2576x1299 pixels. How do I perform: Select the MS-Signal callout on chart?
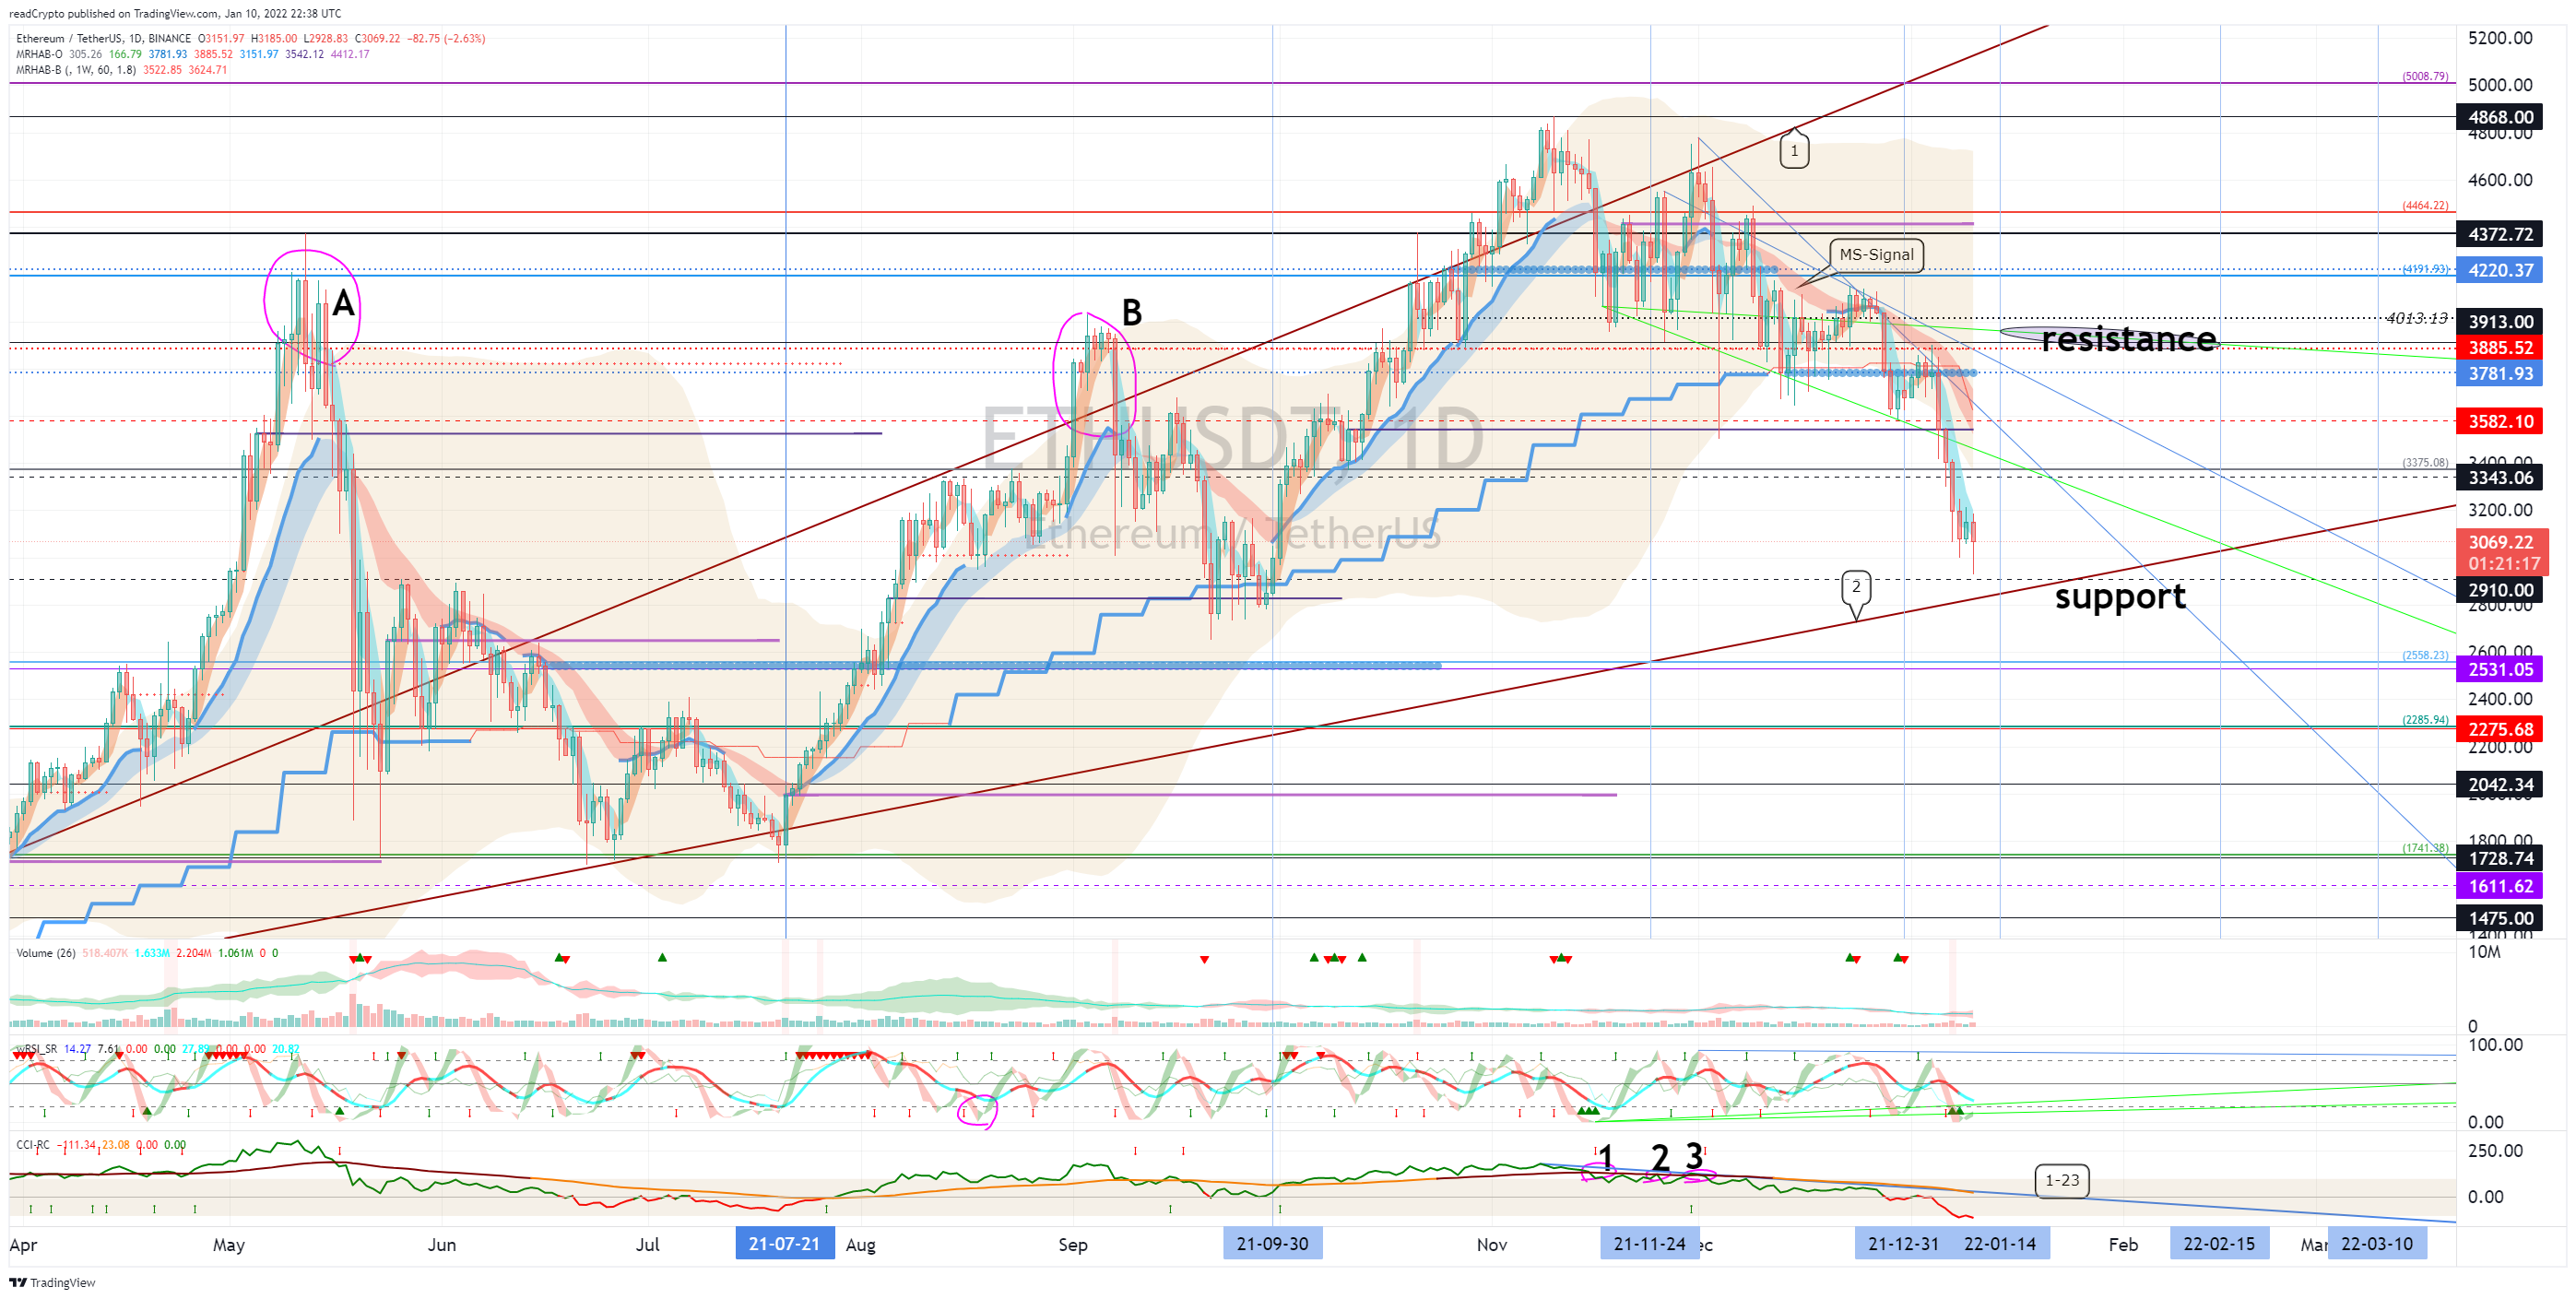[x=1876, y=254]
